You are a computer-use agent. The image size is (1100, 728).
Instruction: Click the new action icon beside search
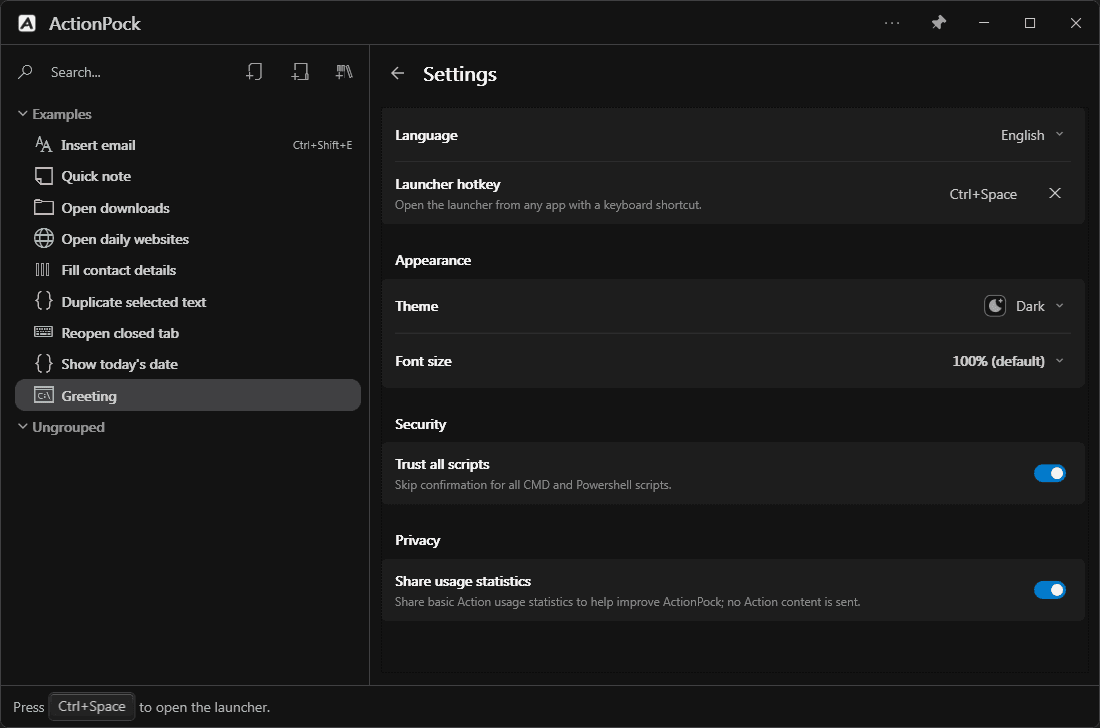pos(254,72)
